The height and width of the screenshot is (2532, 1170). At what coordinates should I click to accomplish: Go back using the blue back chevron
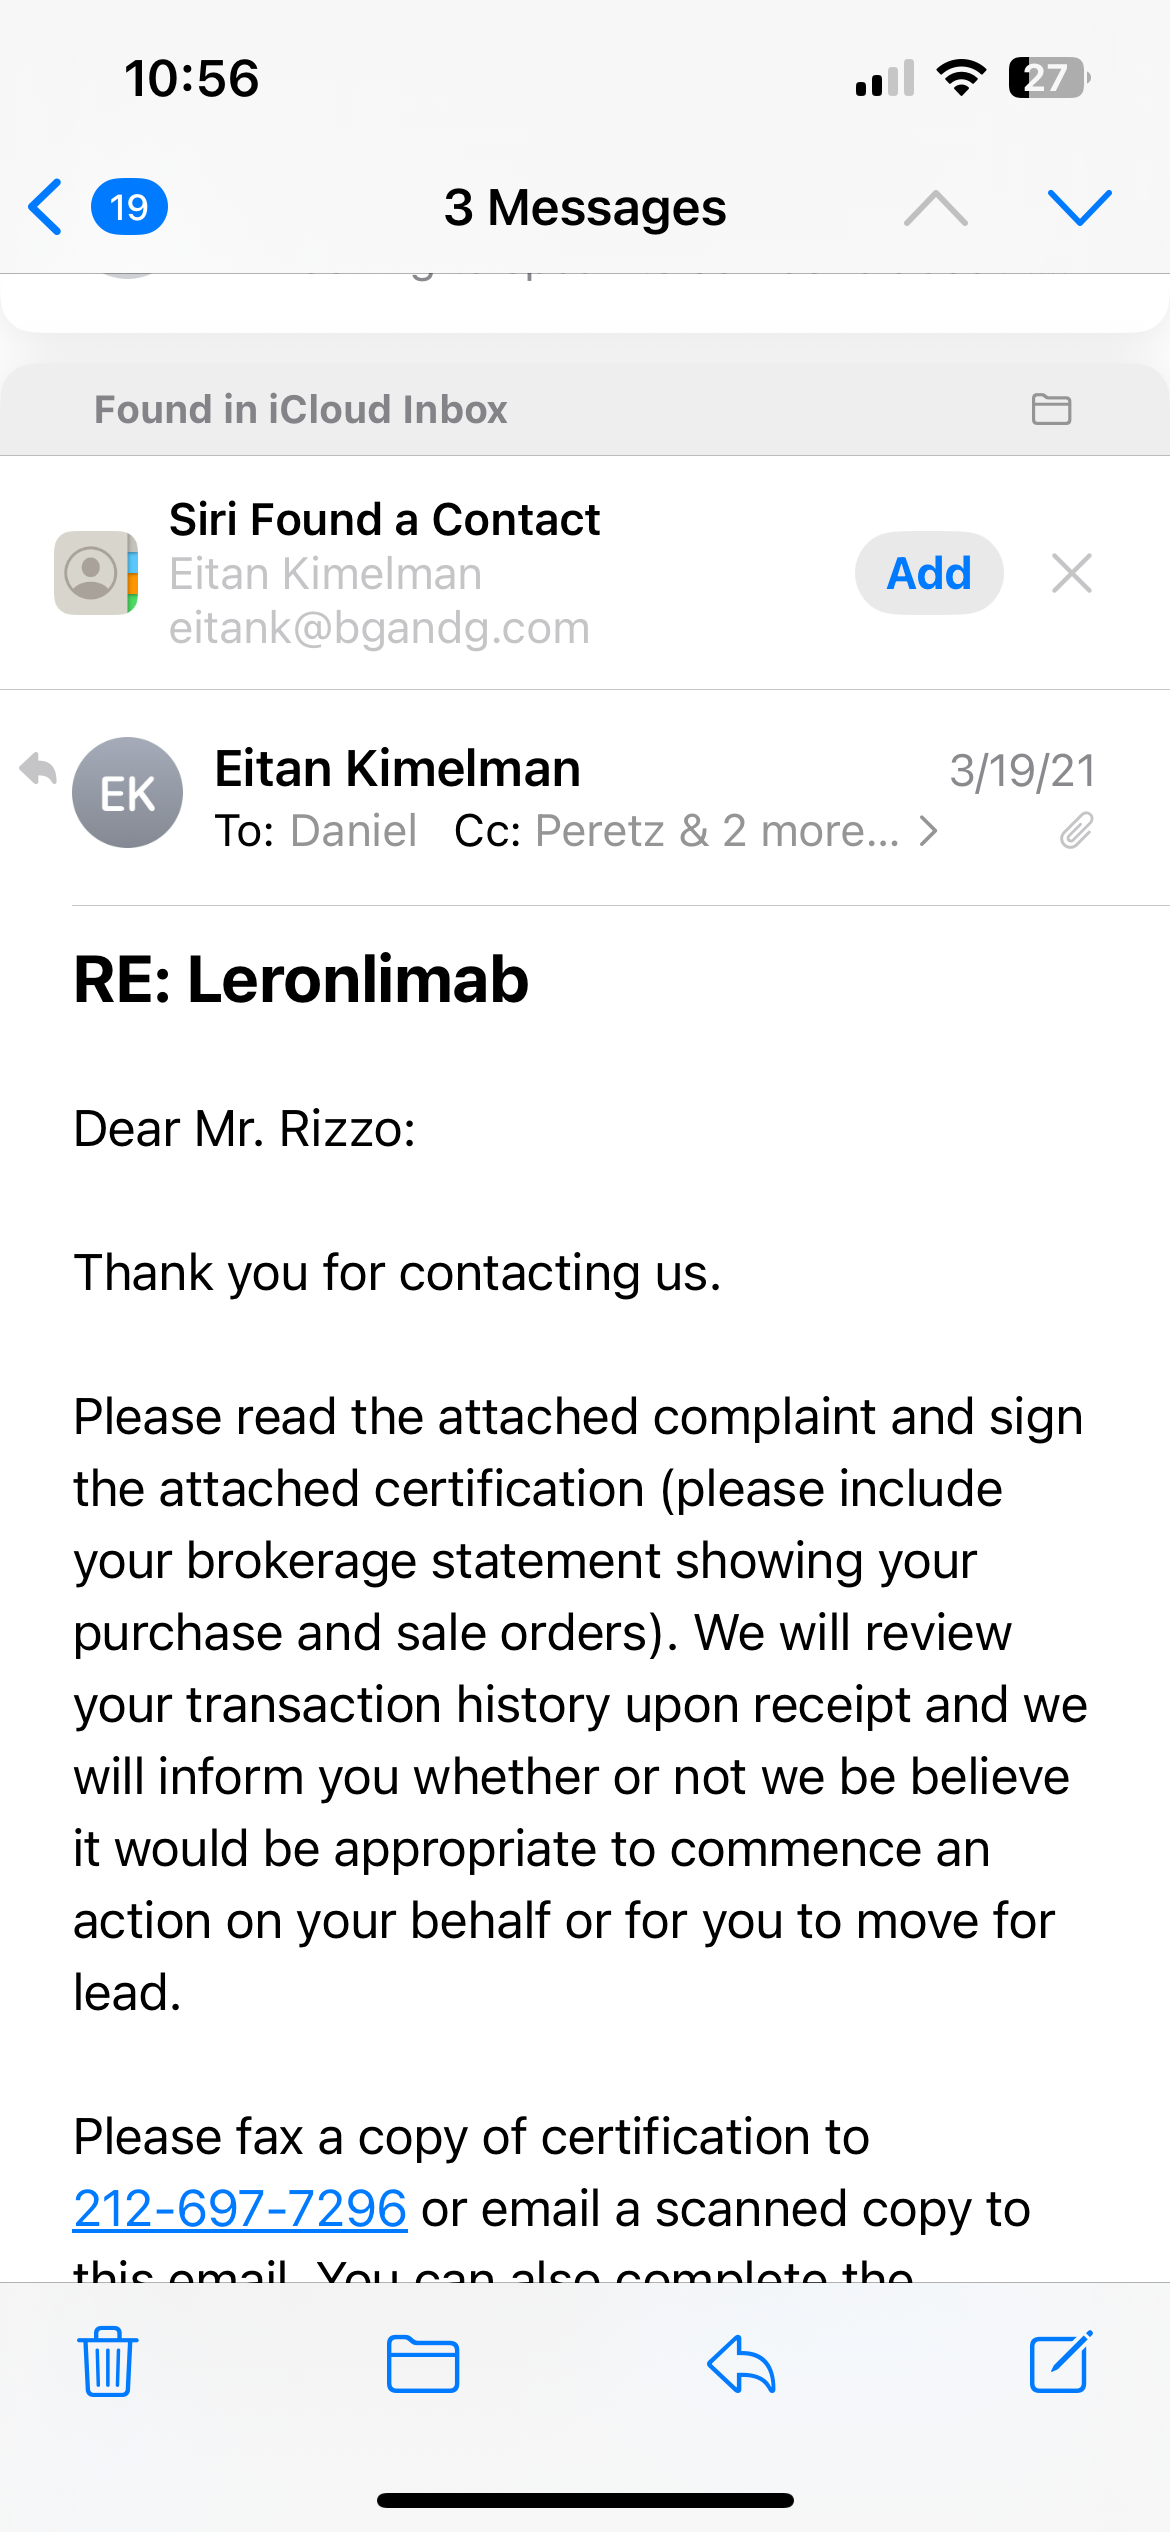[45, 207]
